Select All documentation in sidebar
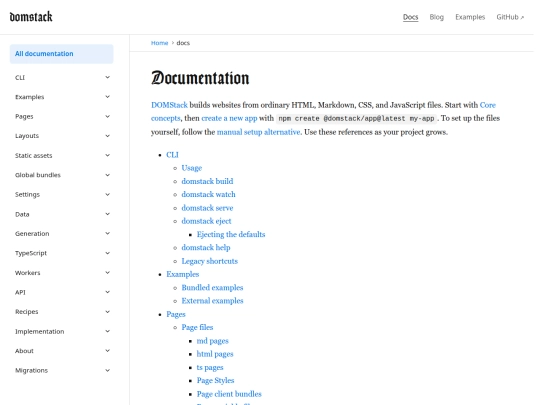Screen dimensions: 540x405 pyautogui.click(x=61, y=54)
